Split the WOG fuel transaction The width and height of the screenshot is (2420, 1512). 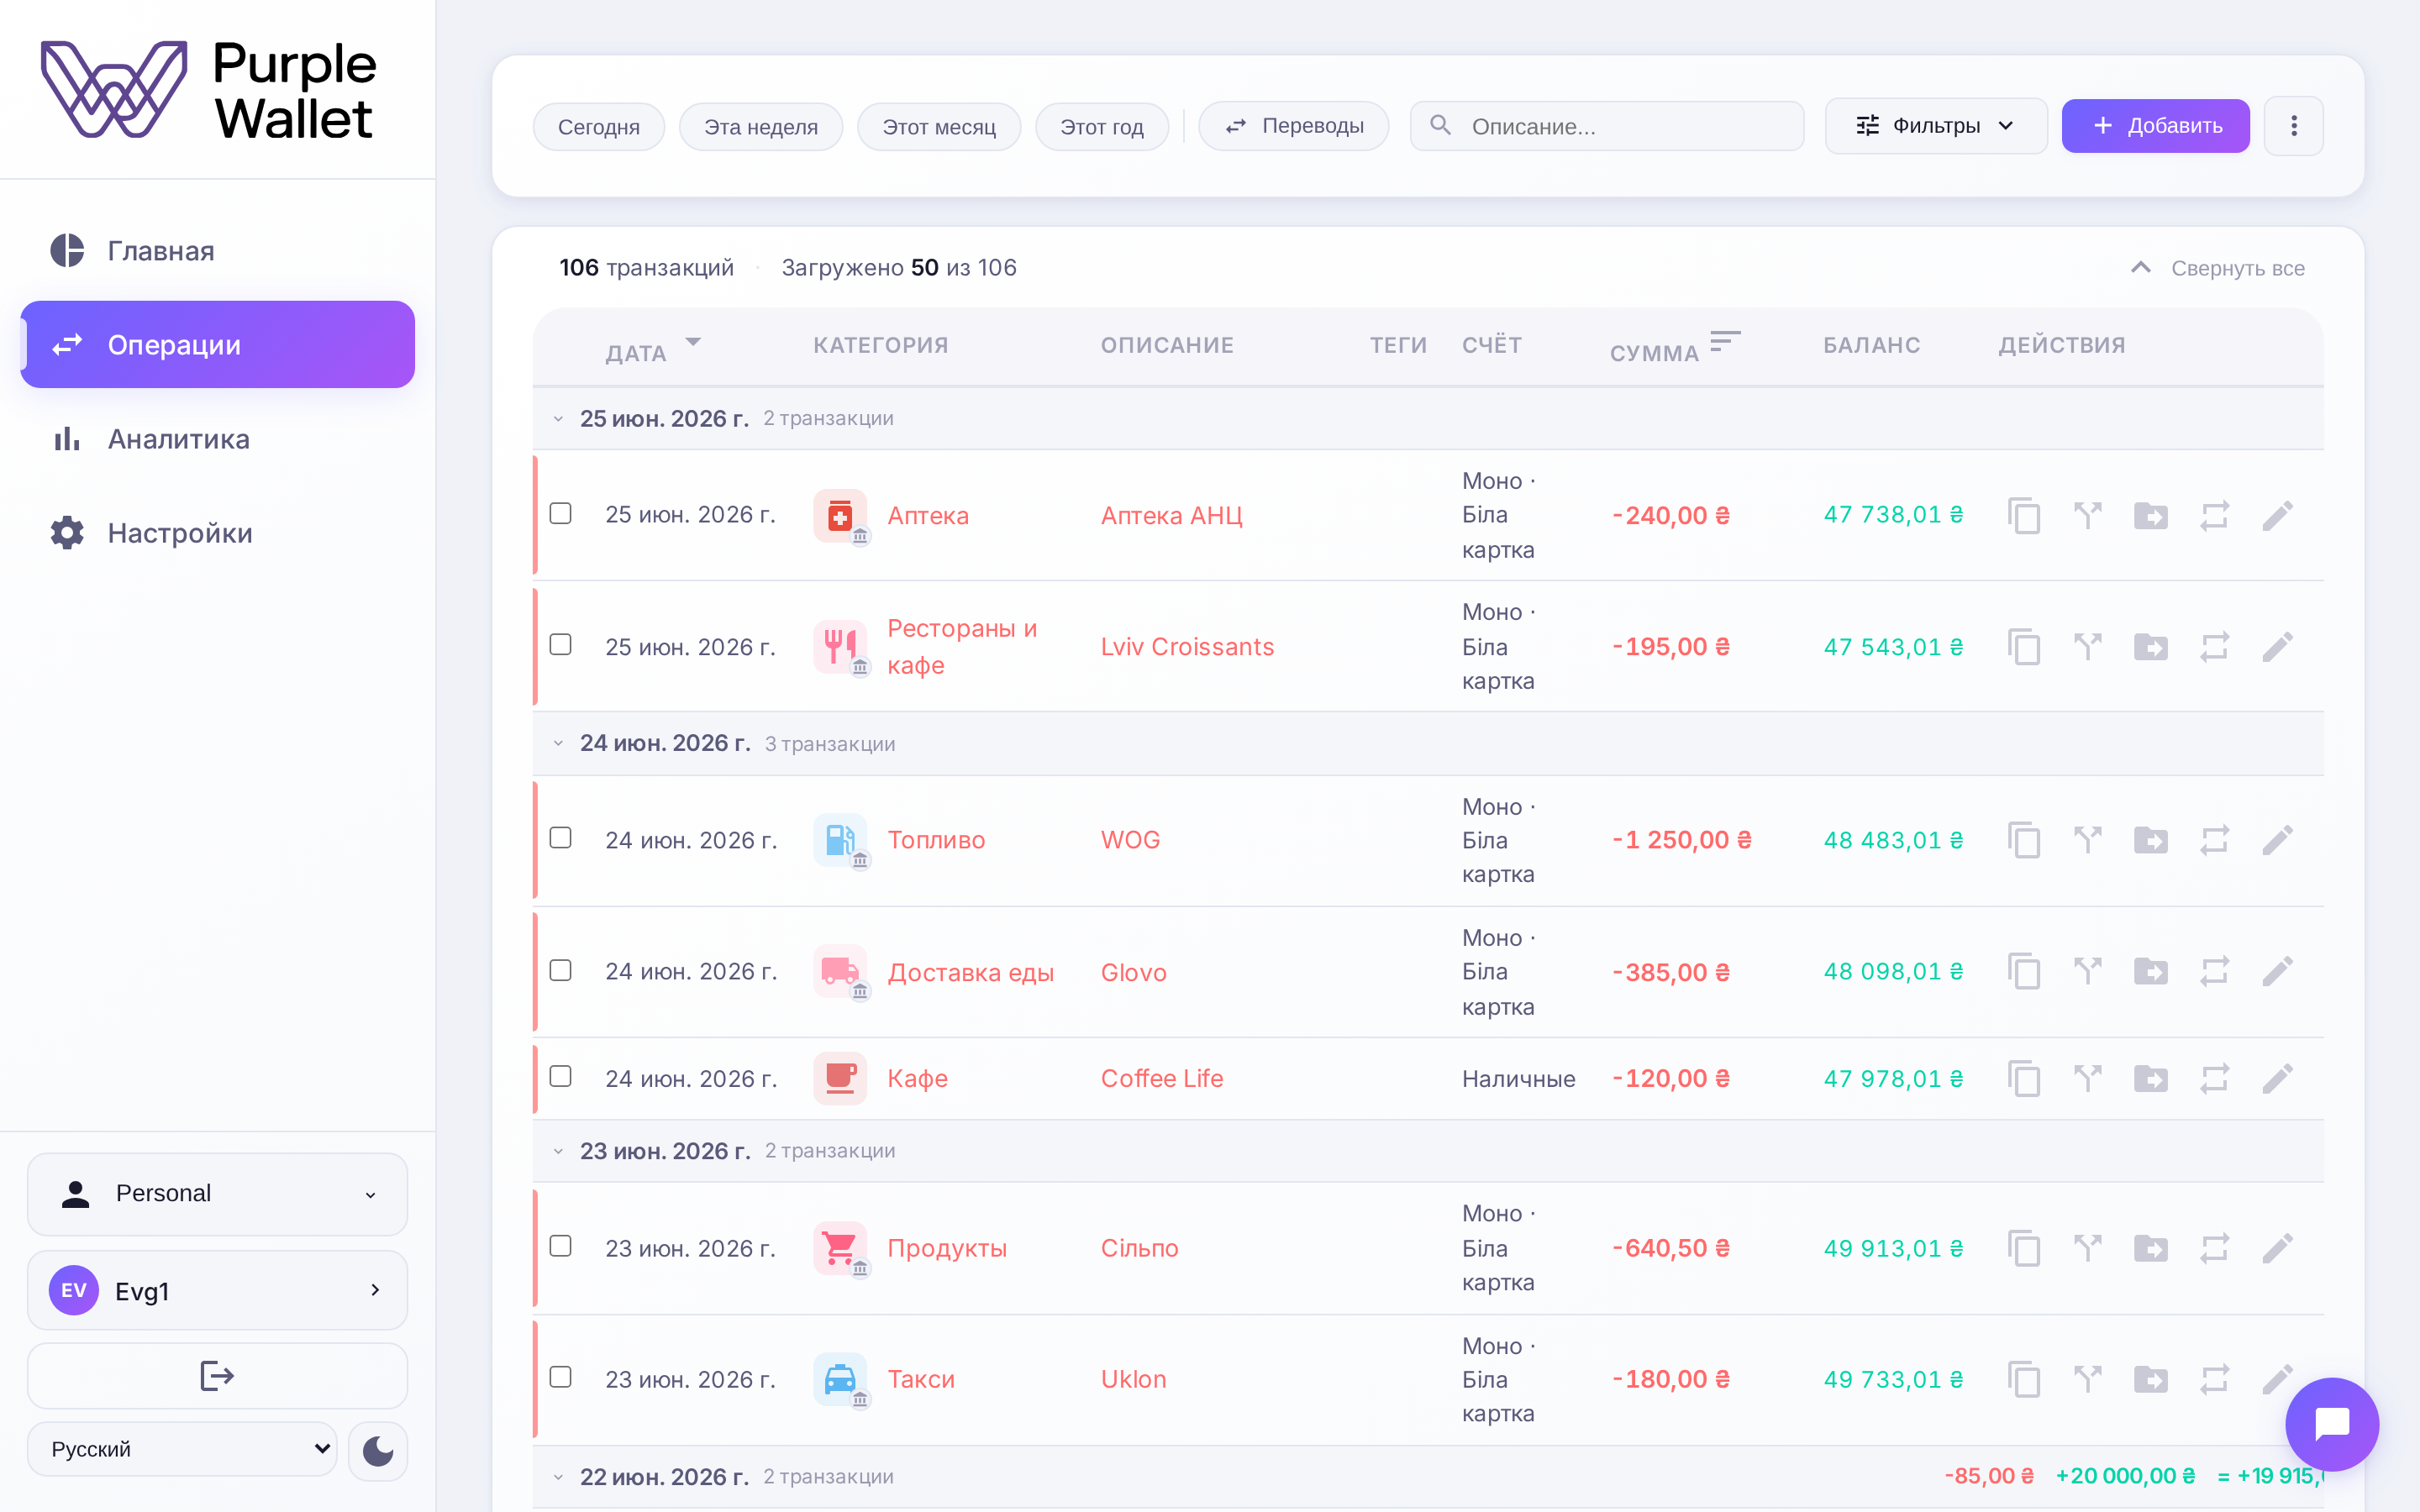tap(2088, 840)
